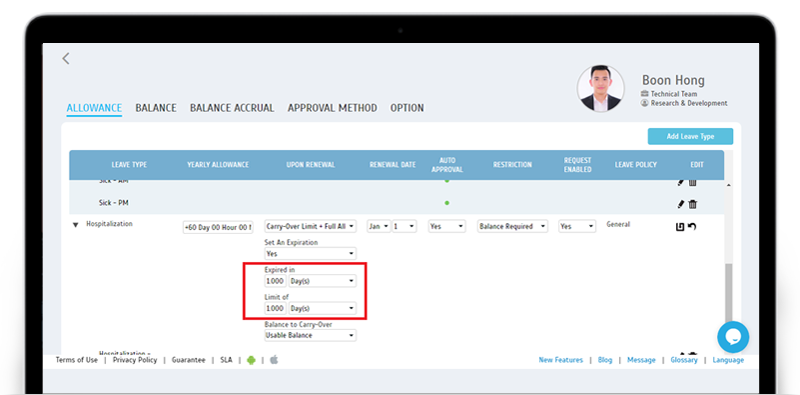The image size is (800, 395).
Task: Open the Limit of unit dropdown
Action: pos(322,308)
